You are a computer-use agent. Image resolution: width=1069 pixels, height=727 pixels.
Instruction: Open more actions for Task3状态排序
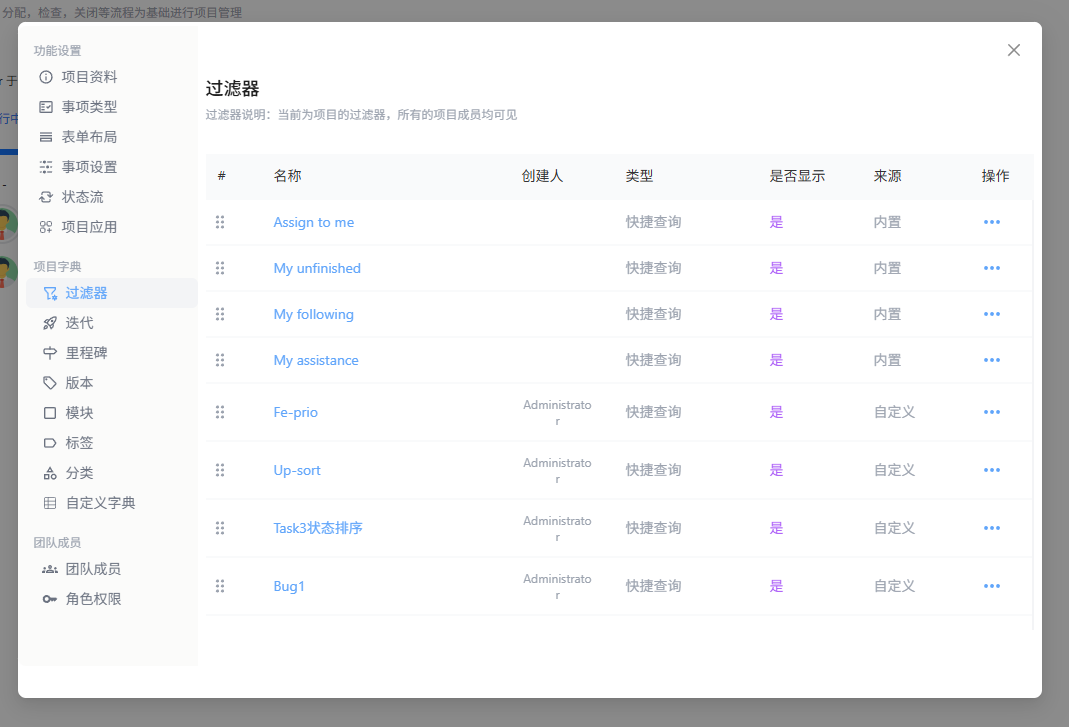click(x=992, y=528)
